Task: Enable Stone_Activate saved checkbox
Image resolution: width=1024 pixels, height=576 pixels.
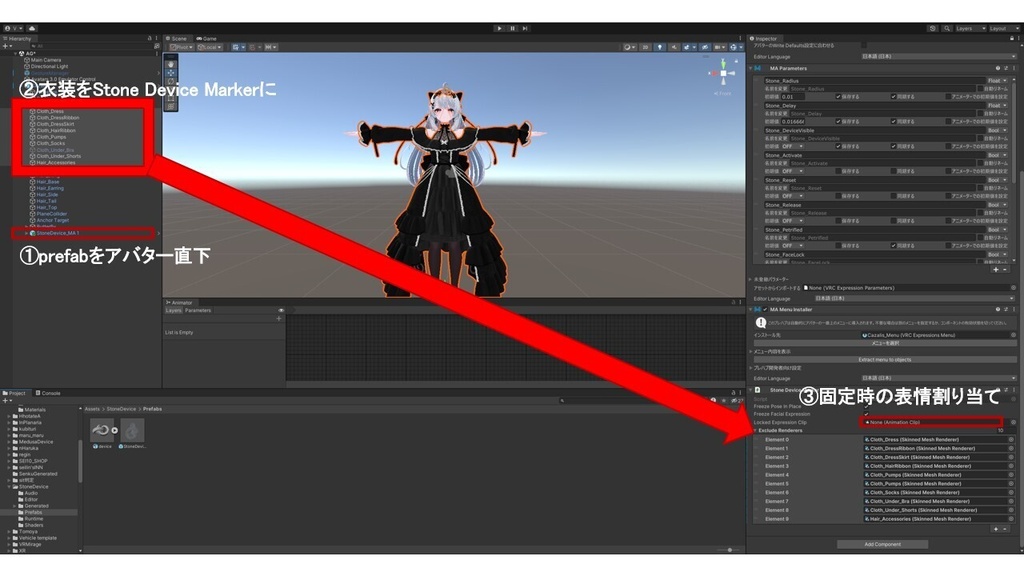Action: point(839,171)
